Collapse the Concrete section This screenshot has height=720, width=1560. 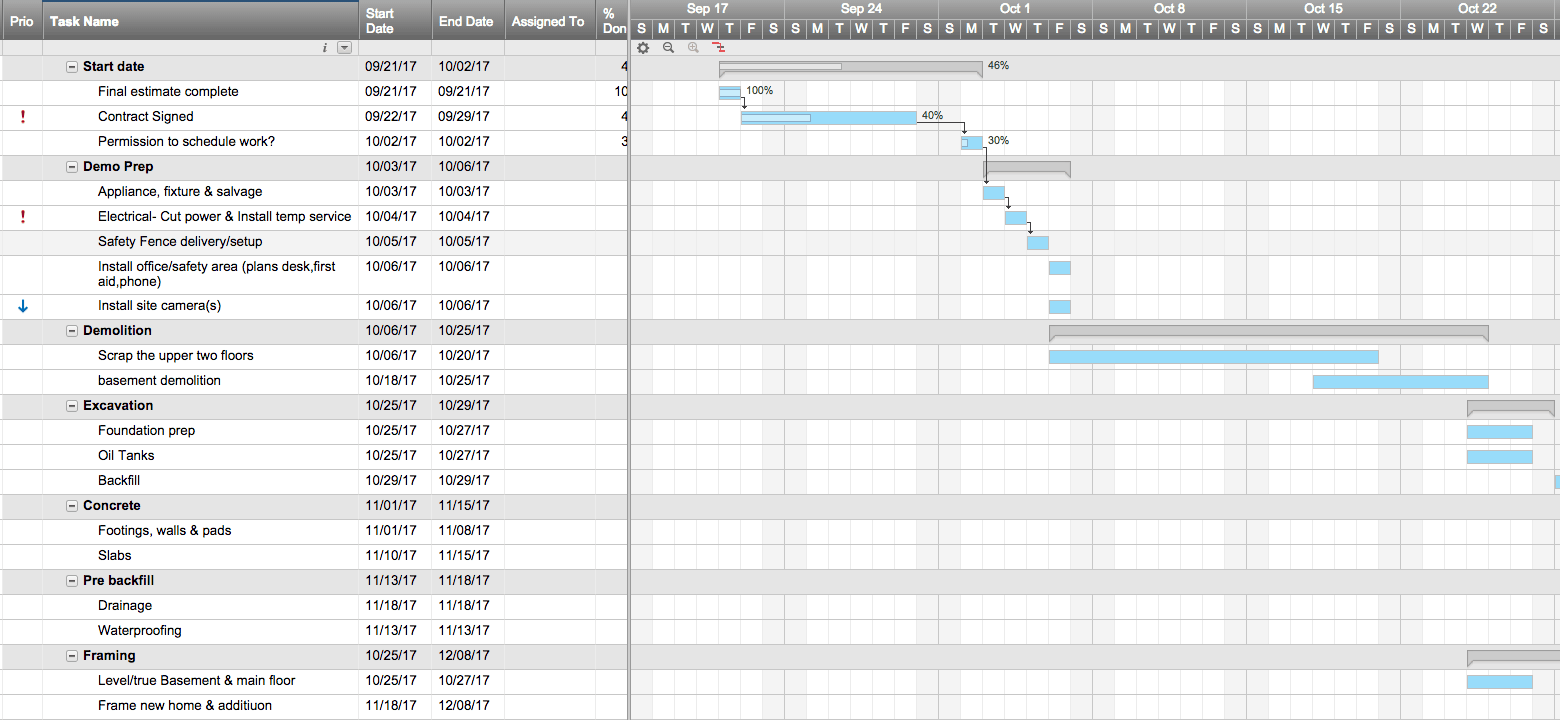click(72, 506)
